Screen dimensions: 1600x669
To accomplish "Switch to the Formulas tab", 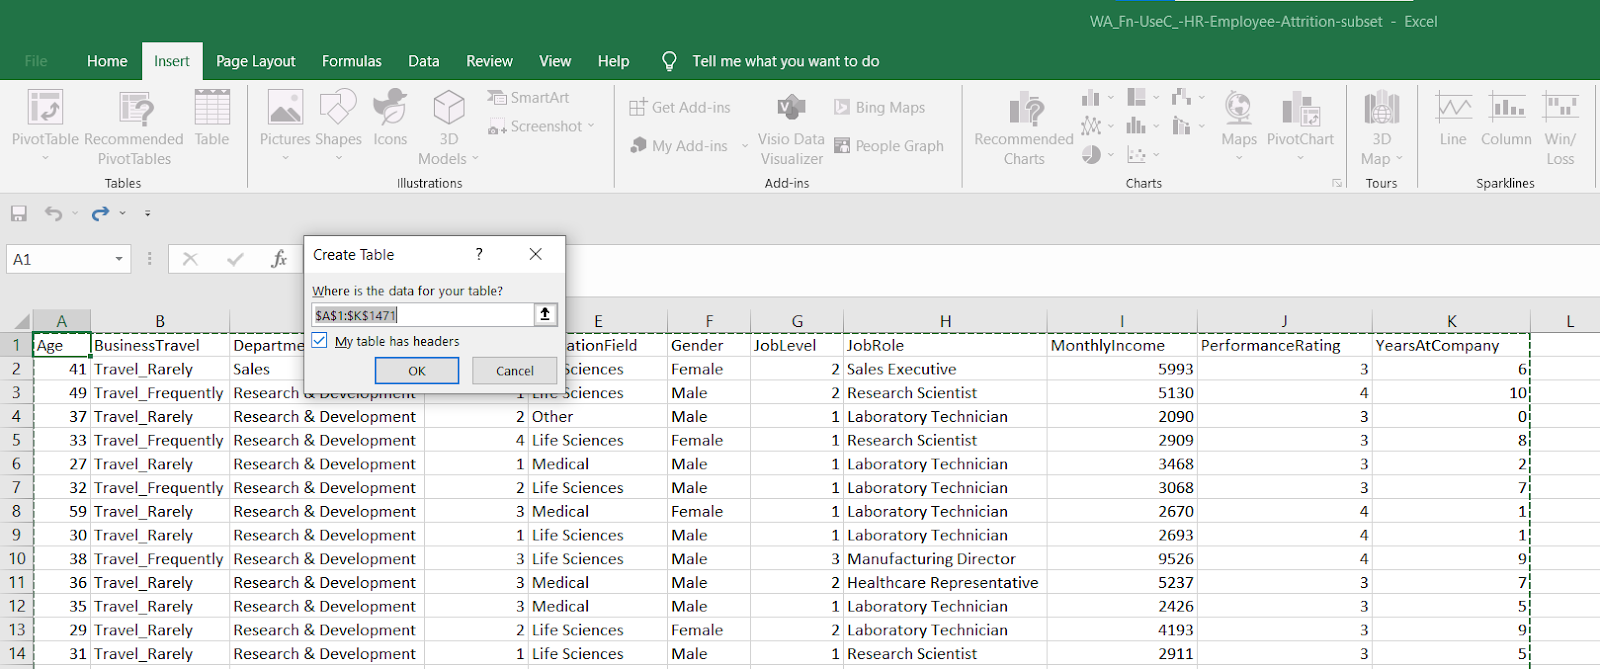I will (x=352, y=61).
